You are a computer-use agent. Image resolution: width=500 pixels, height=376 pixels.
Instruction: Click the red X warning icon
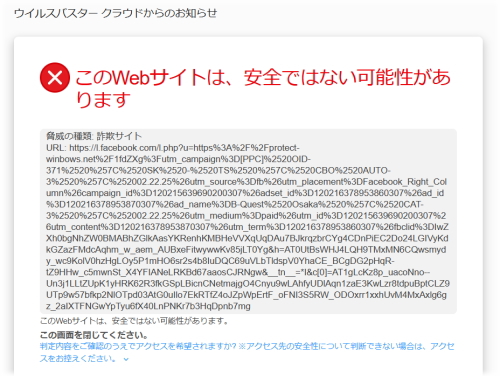[x=55, y=78]
